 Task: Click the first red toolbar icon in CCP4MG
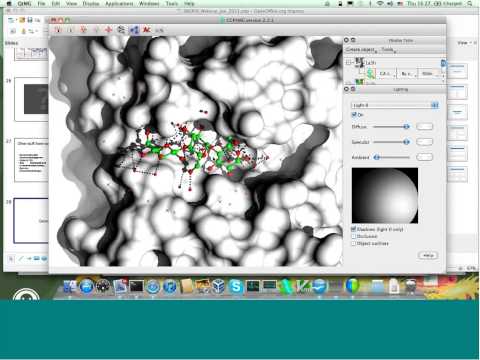(58, 30)
